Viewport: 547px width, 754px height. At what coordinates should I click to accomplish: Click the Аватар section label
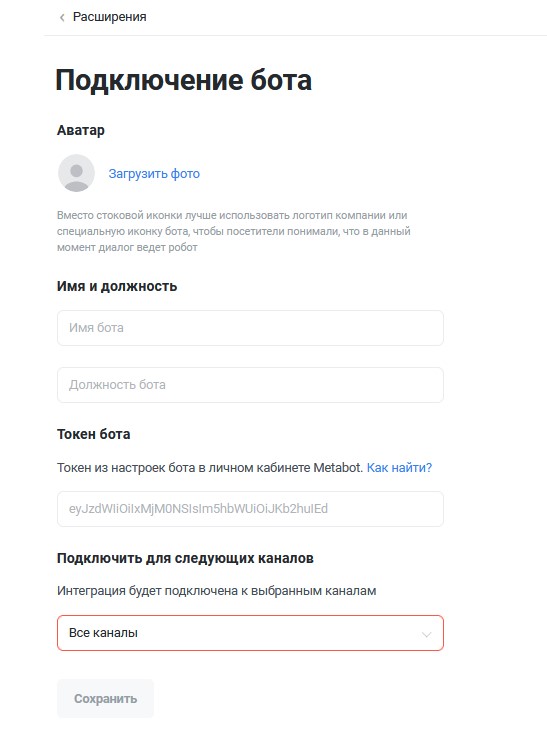[x=81, y=130]
